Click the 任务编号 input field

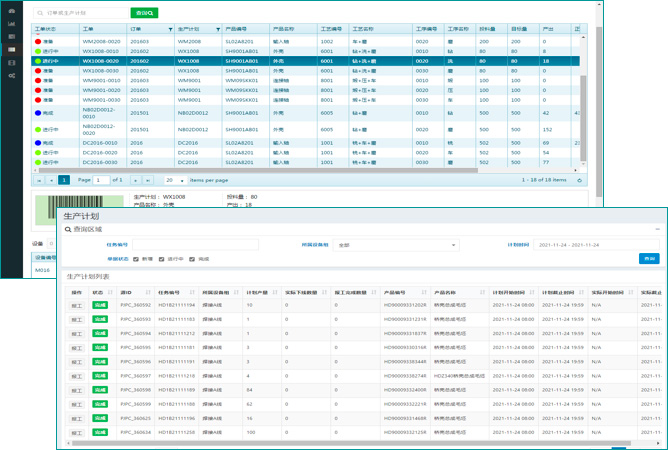(x=195, y=244)
